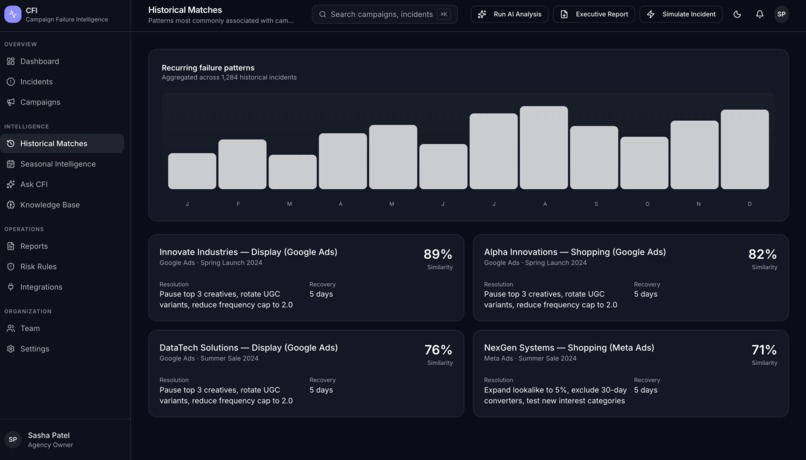Open Reports page link
Image resolution: width=806 pixels, height=460 pixels.
click(62, 246)
